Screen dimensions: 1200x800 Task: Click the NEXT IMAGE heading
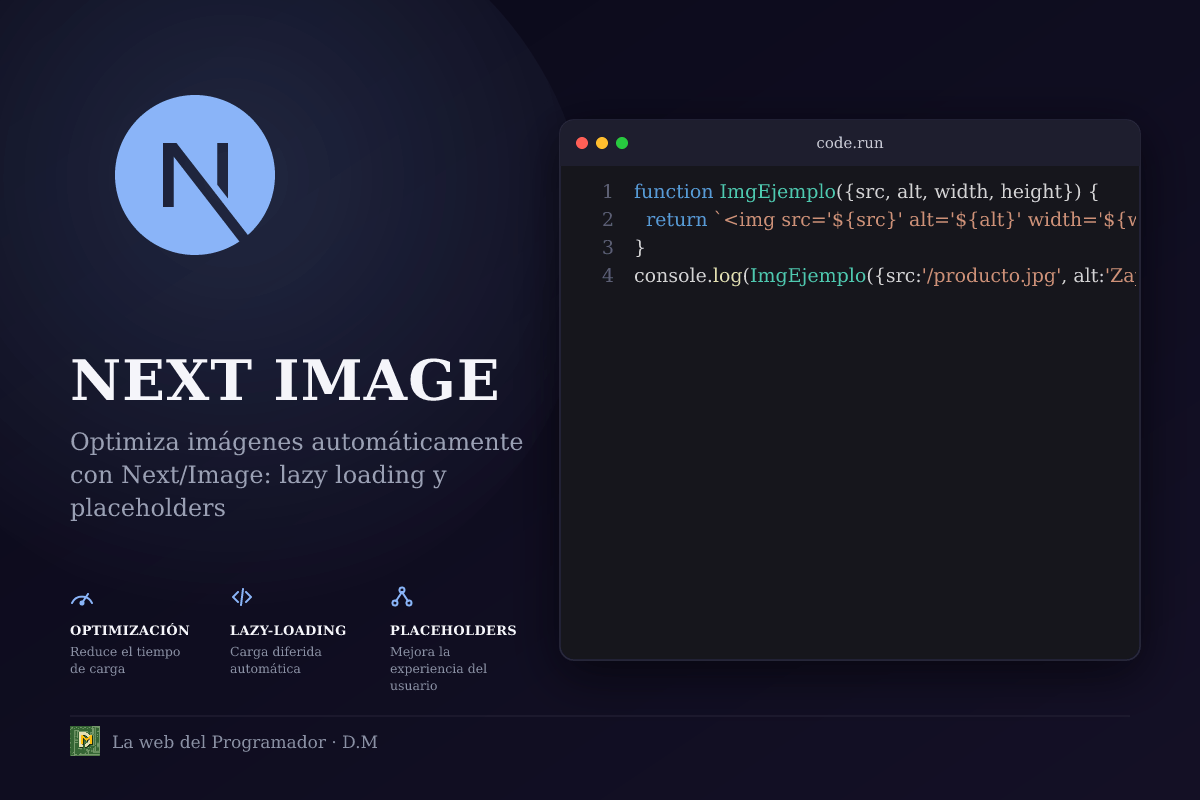[x=285, y=381]
